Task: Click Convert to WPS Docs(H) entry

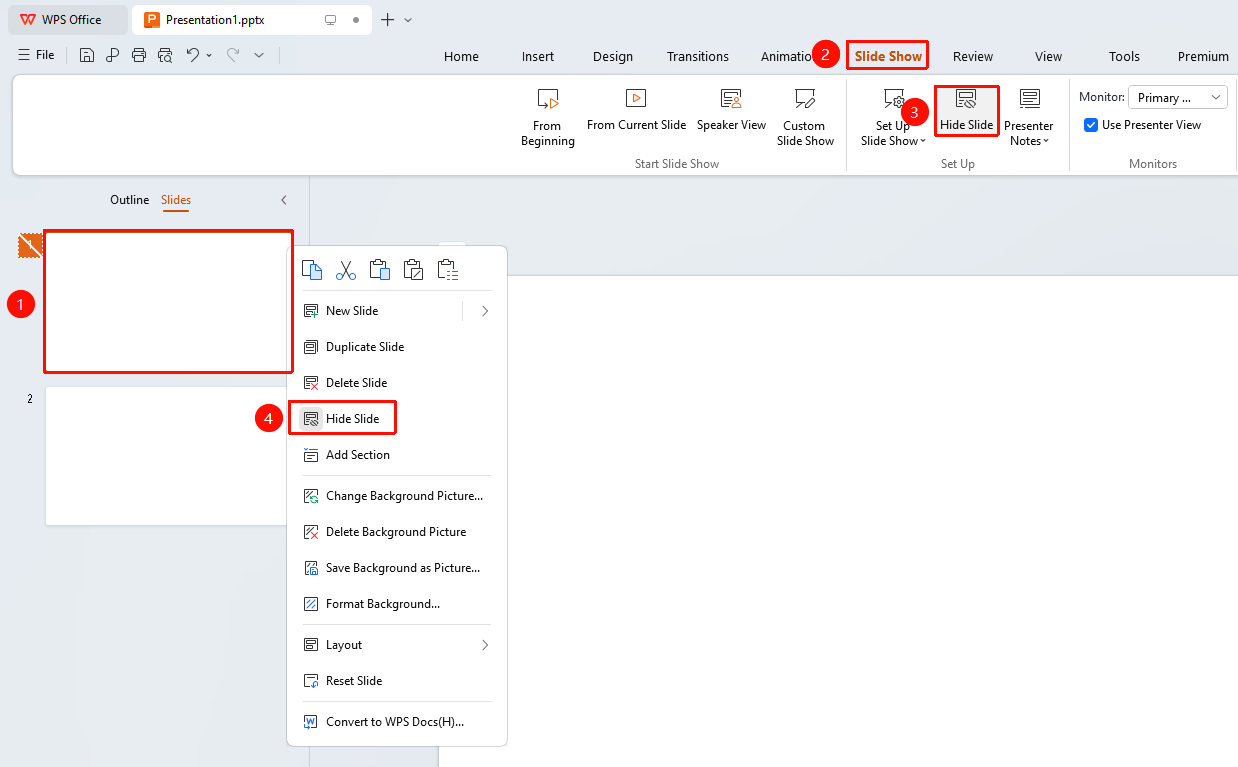Action: coord(397,722)
